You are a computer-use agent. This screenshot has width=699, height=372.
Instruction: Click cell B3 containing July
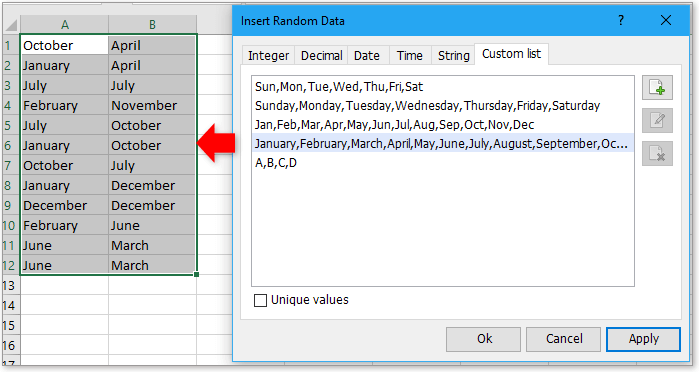point(152,85)
